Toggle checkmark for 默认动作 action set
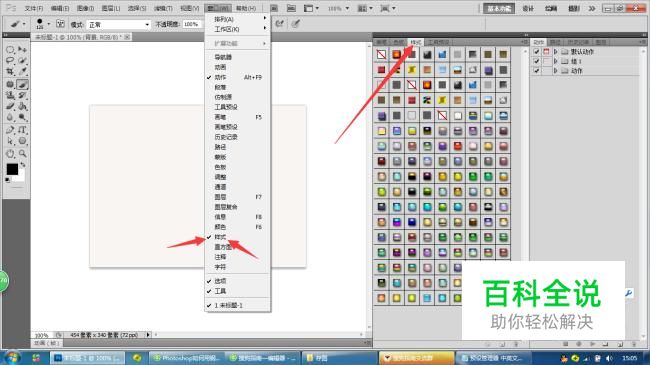650x365 pixels. tap(536, 51)
